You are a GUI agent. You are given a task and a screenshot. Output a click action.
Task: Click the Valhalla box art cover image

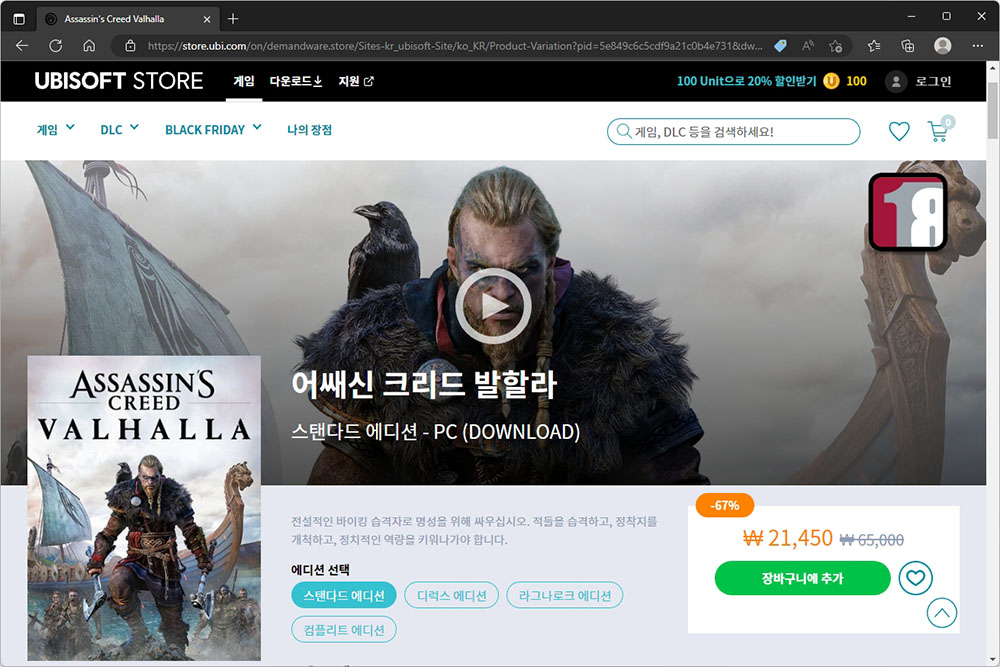click(143, 508)
